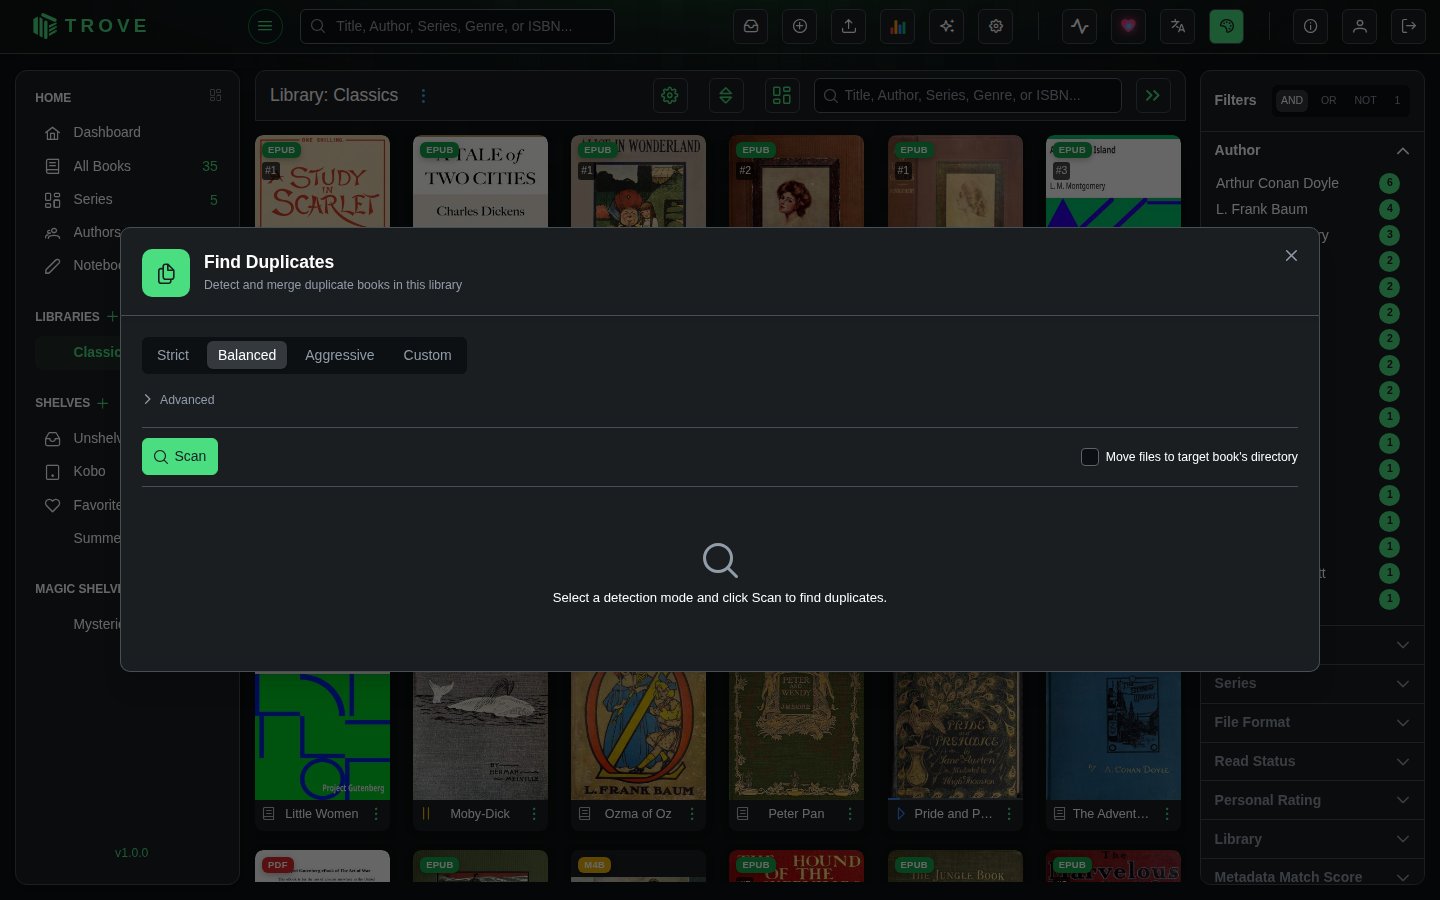Click the logout icon
The width and height of the screenshot is (1440, 900).
pos(1409,26)
